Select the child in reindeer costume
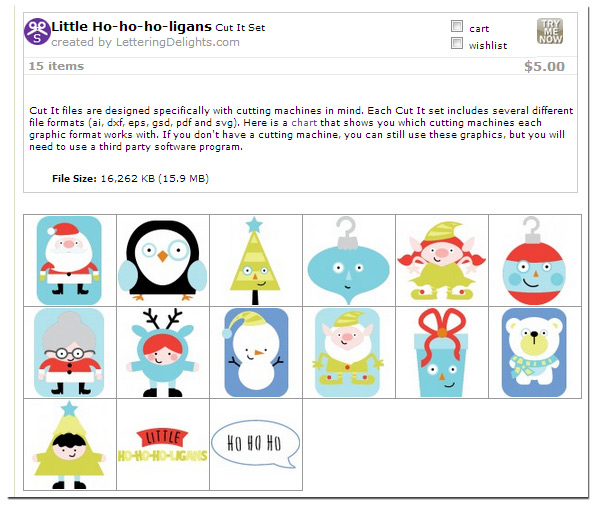600x506 pixels. (163, 353)
